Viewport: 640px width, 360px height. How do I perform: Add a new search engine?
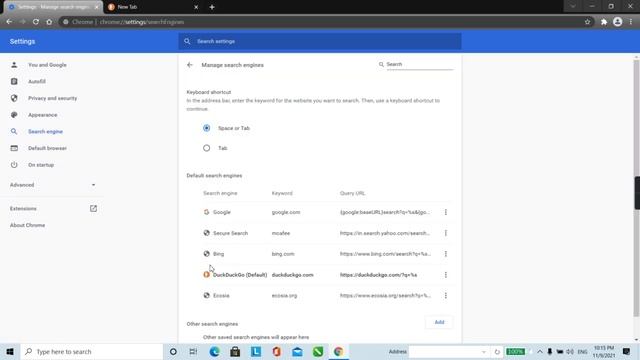(439, 322)
